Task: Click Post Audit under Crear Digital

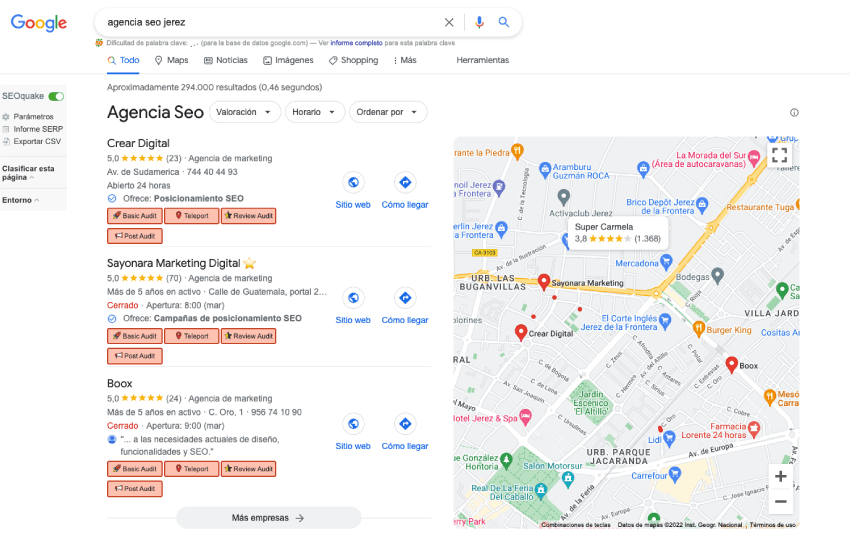Action: tap(134, 236)
